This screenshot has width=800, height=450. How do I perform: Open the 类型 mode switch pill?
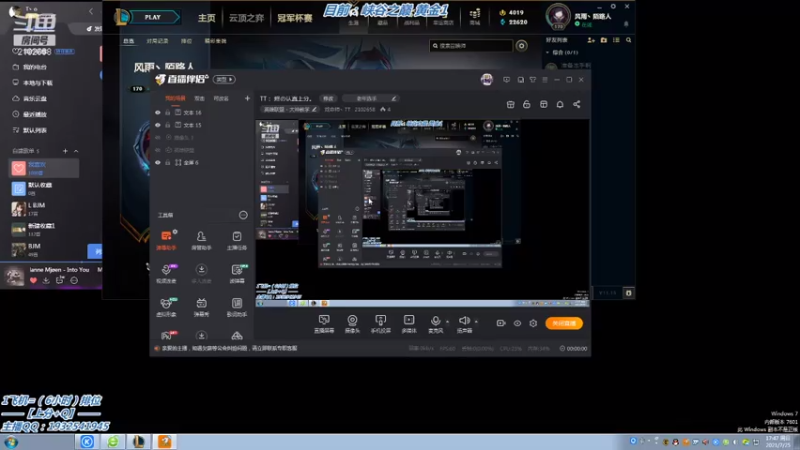click(x=224, y=80)
